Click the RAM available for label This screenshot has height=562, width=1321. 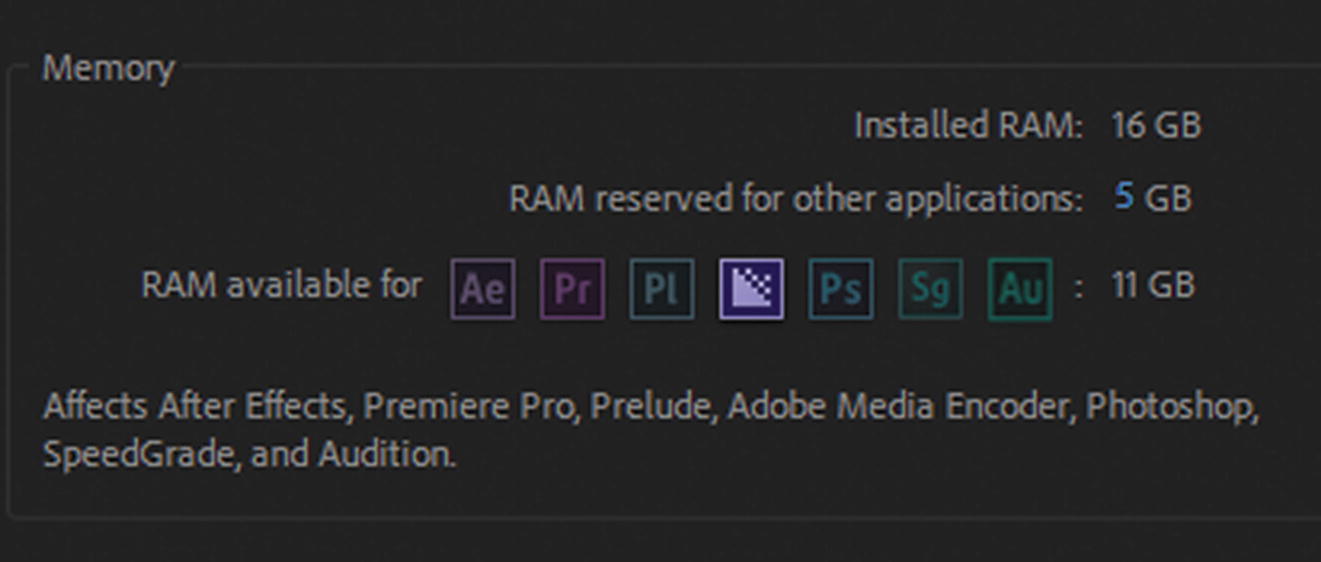click(x=282, y=286)
